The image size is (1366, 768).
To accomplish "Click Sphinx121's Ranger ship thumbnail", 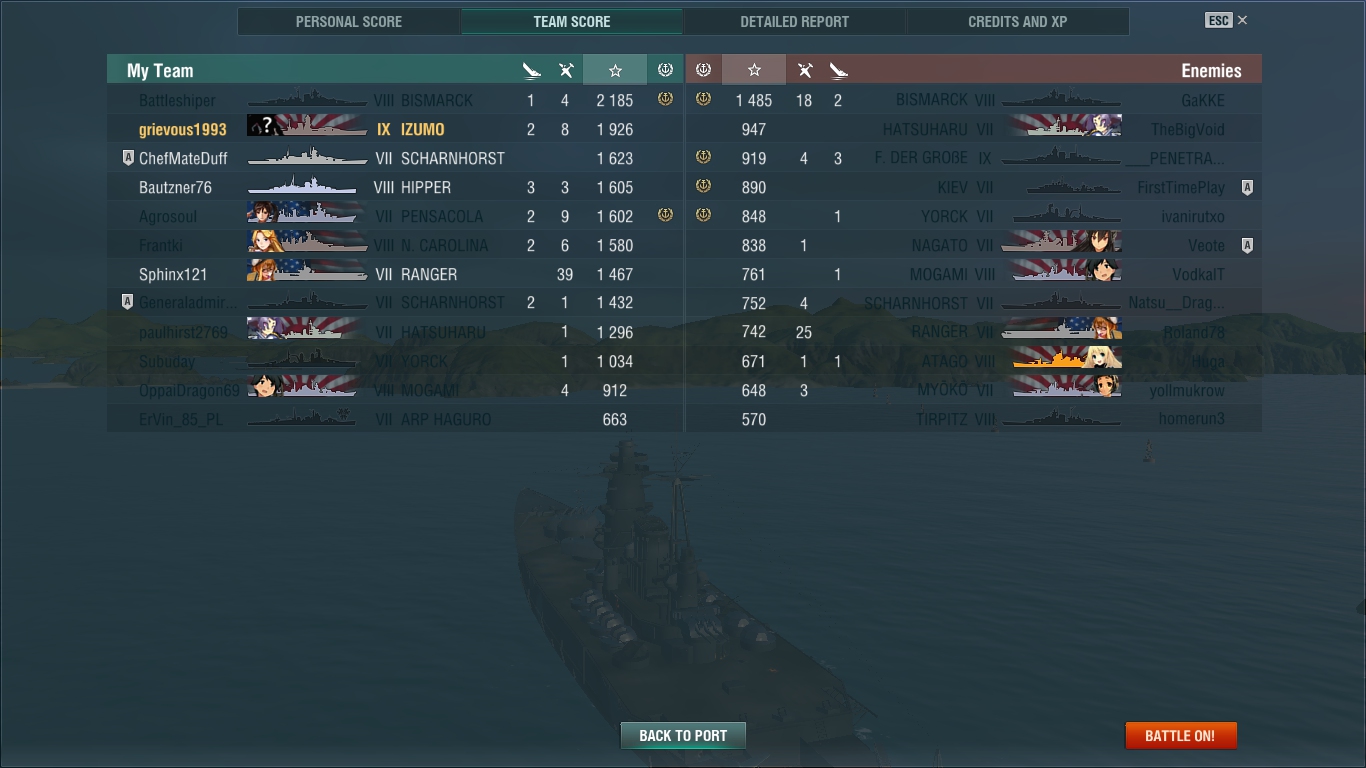I will pos(303,274).
